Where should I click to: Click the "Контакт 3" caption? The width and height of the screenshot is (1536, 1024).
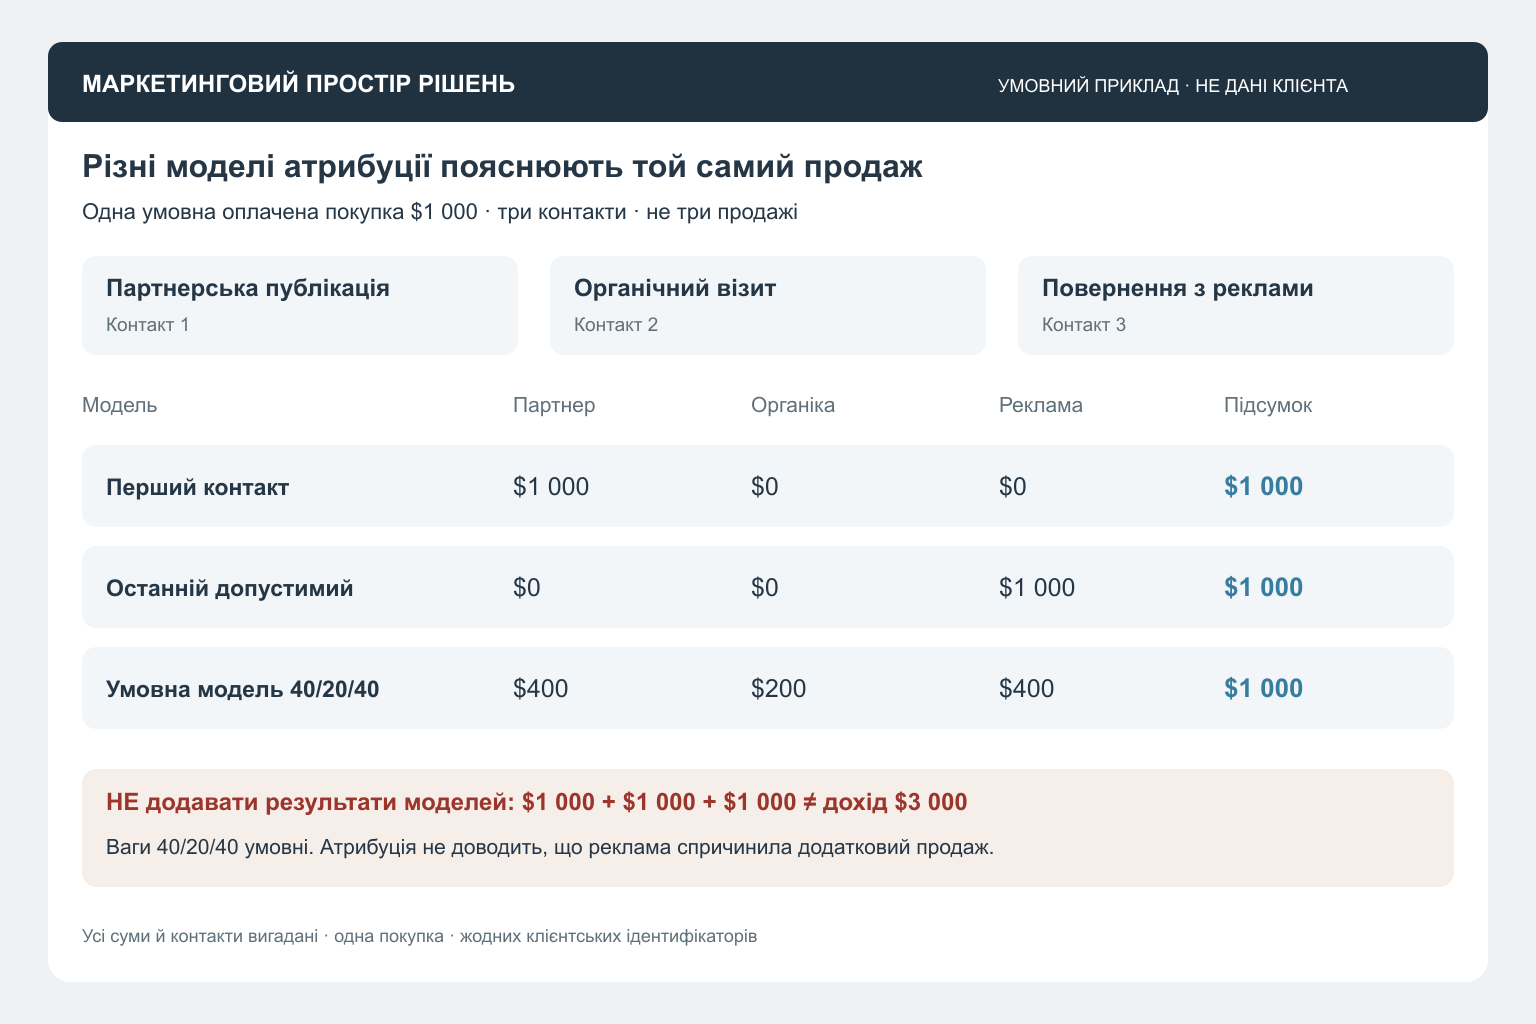pos(1084,325)
